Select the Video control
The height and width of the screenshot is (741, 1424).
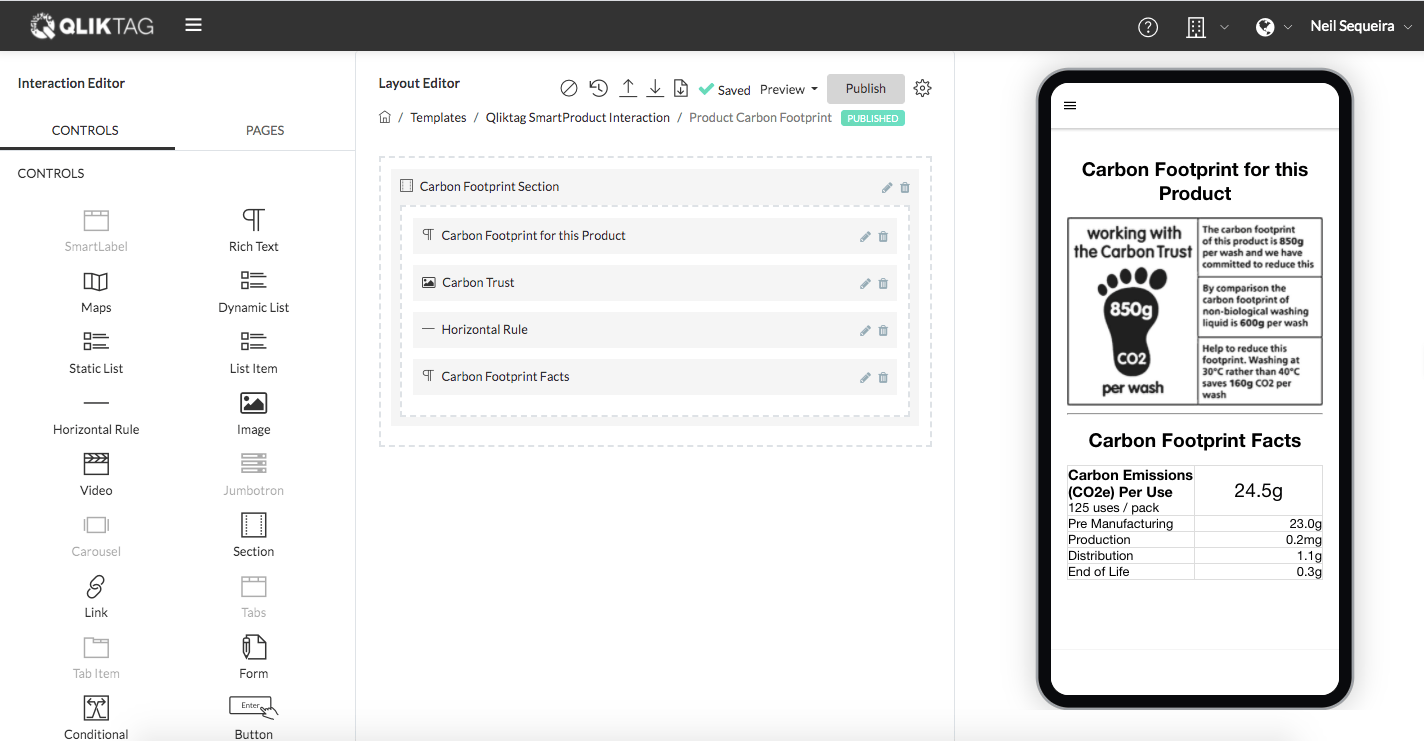coord(96,474)
